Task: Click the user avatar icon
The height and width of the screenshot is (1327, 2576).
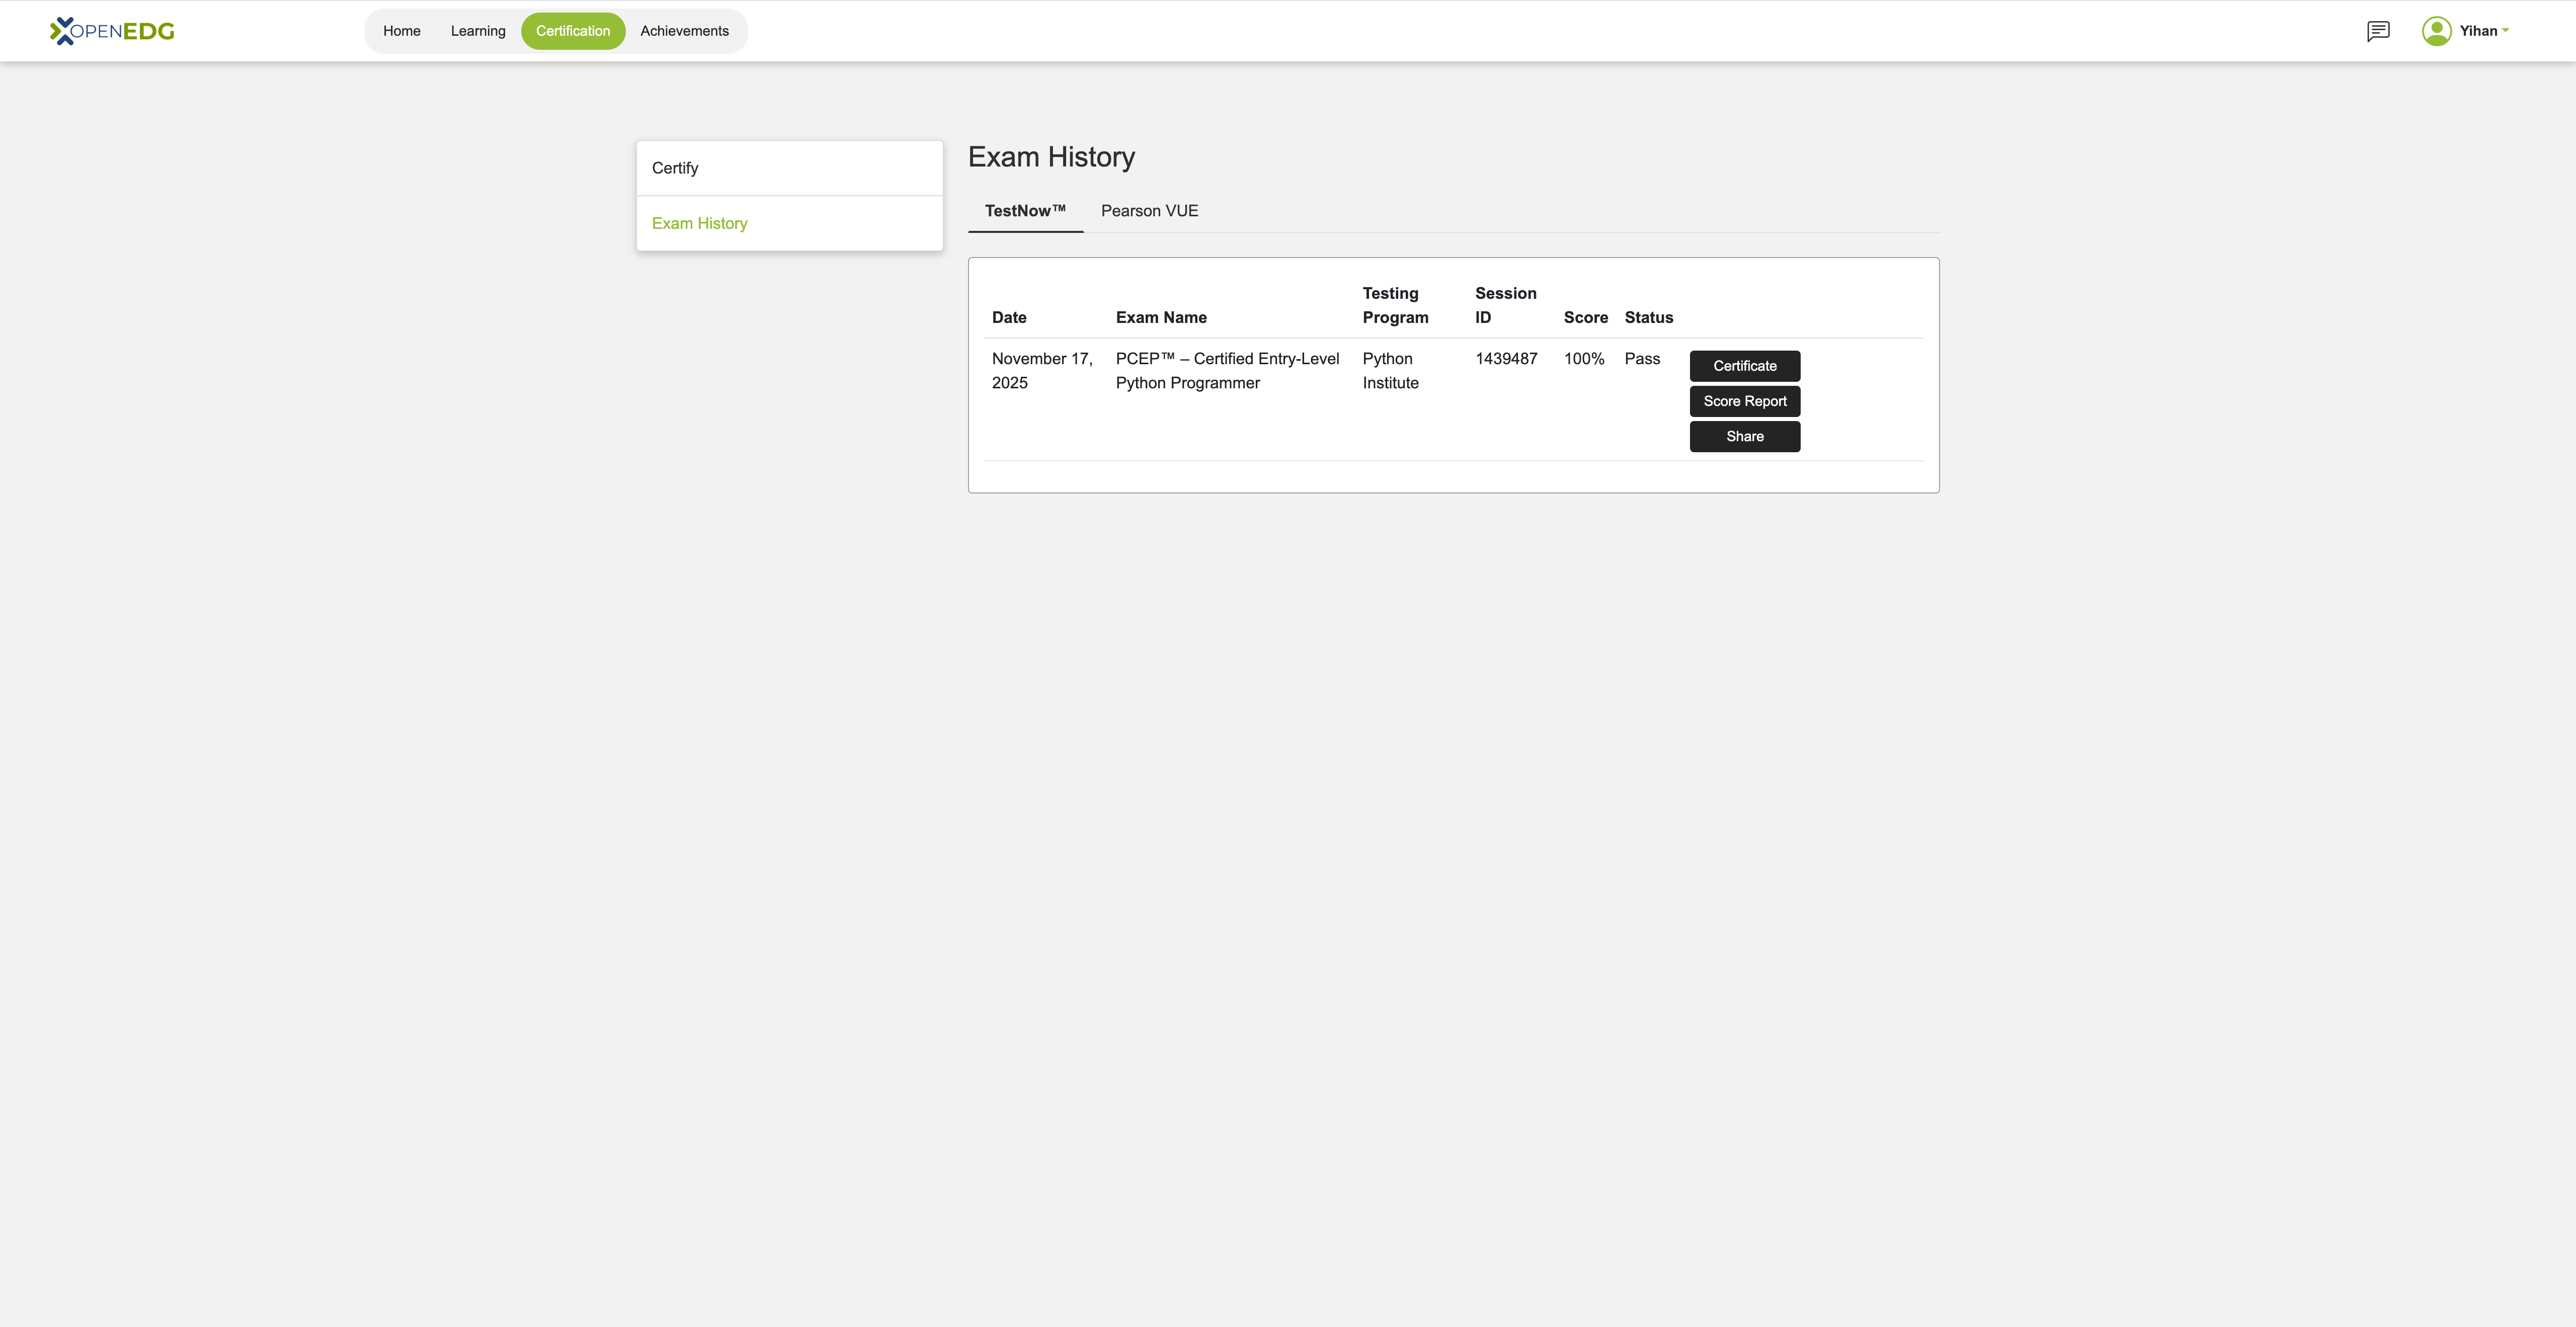Action: click(2436, 31)
